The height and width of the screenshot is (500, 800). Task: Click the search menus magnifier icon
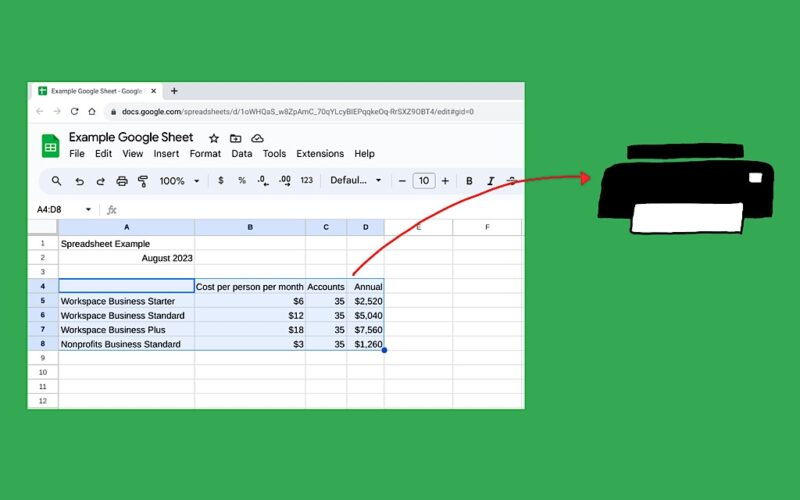click(56, 181)
